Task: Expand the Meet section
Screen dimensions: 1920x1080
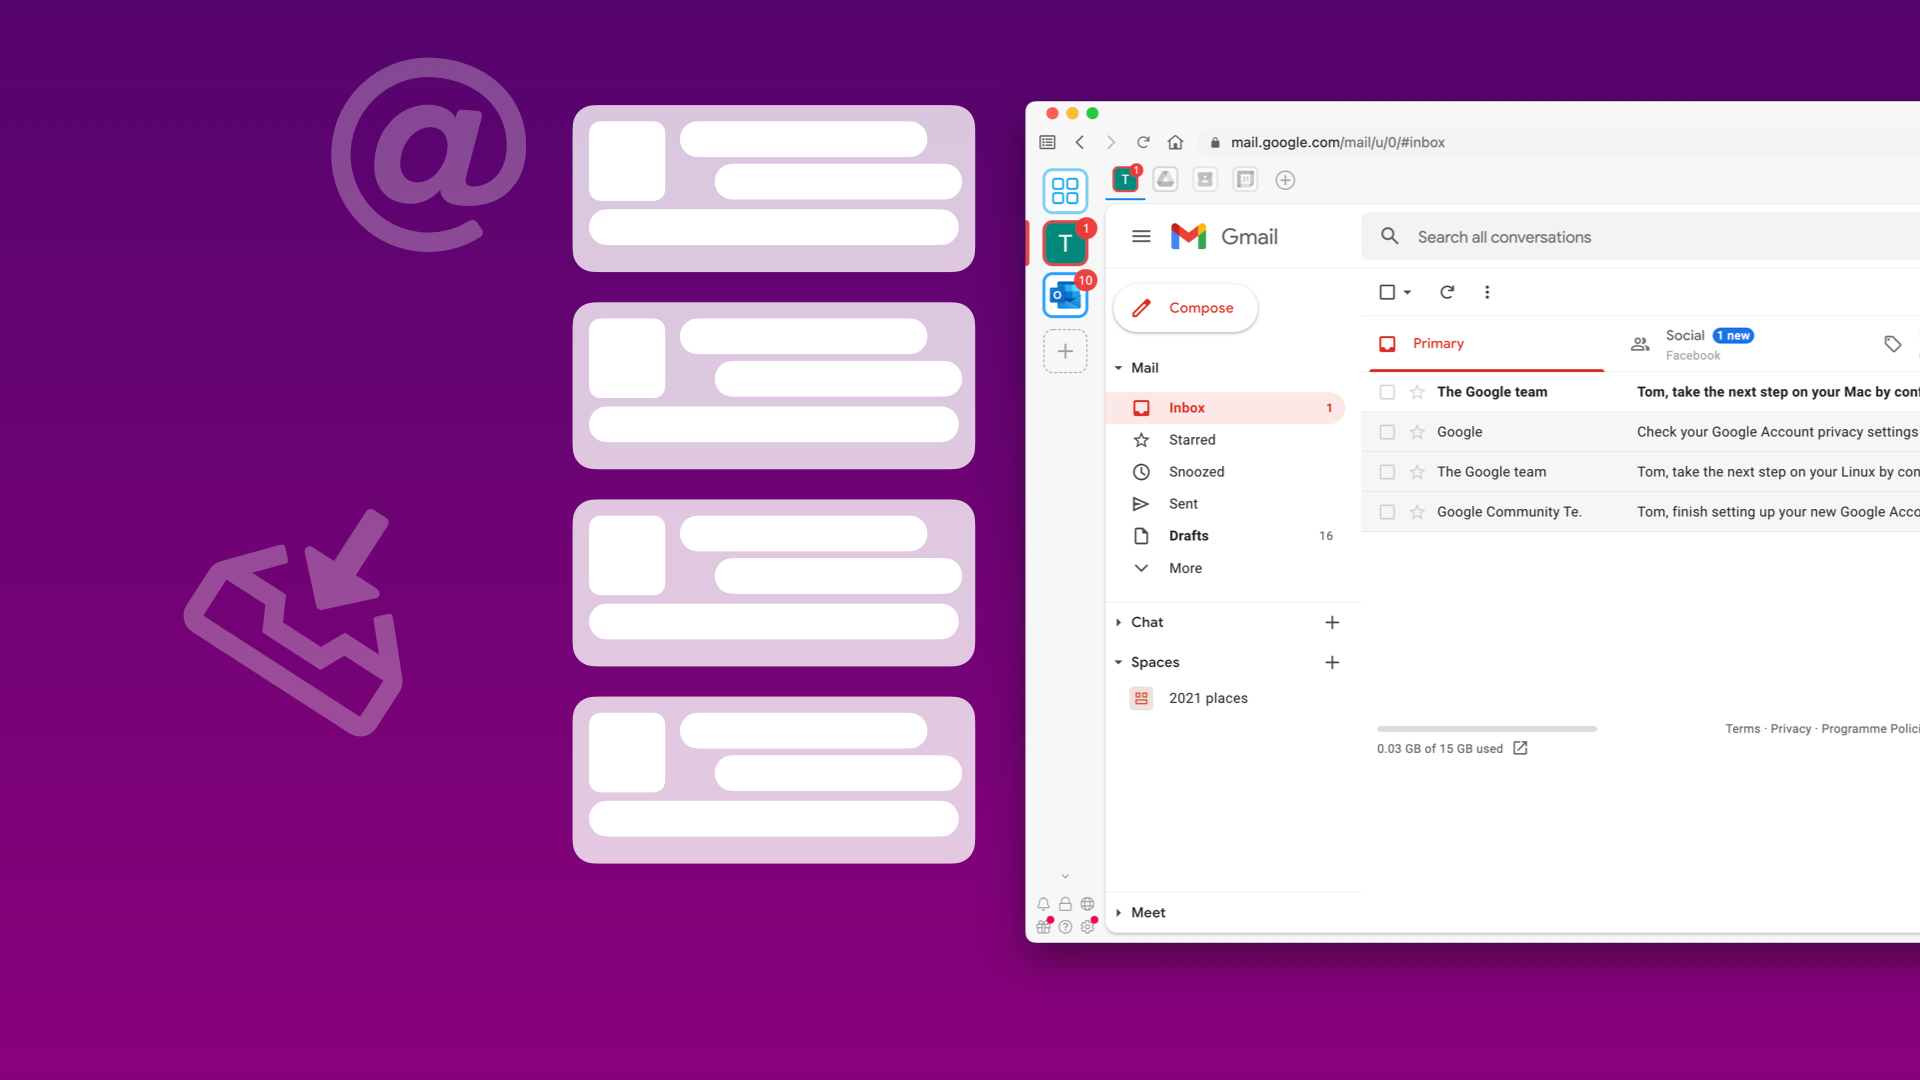Action: 1118,911
